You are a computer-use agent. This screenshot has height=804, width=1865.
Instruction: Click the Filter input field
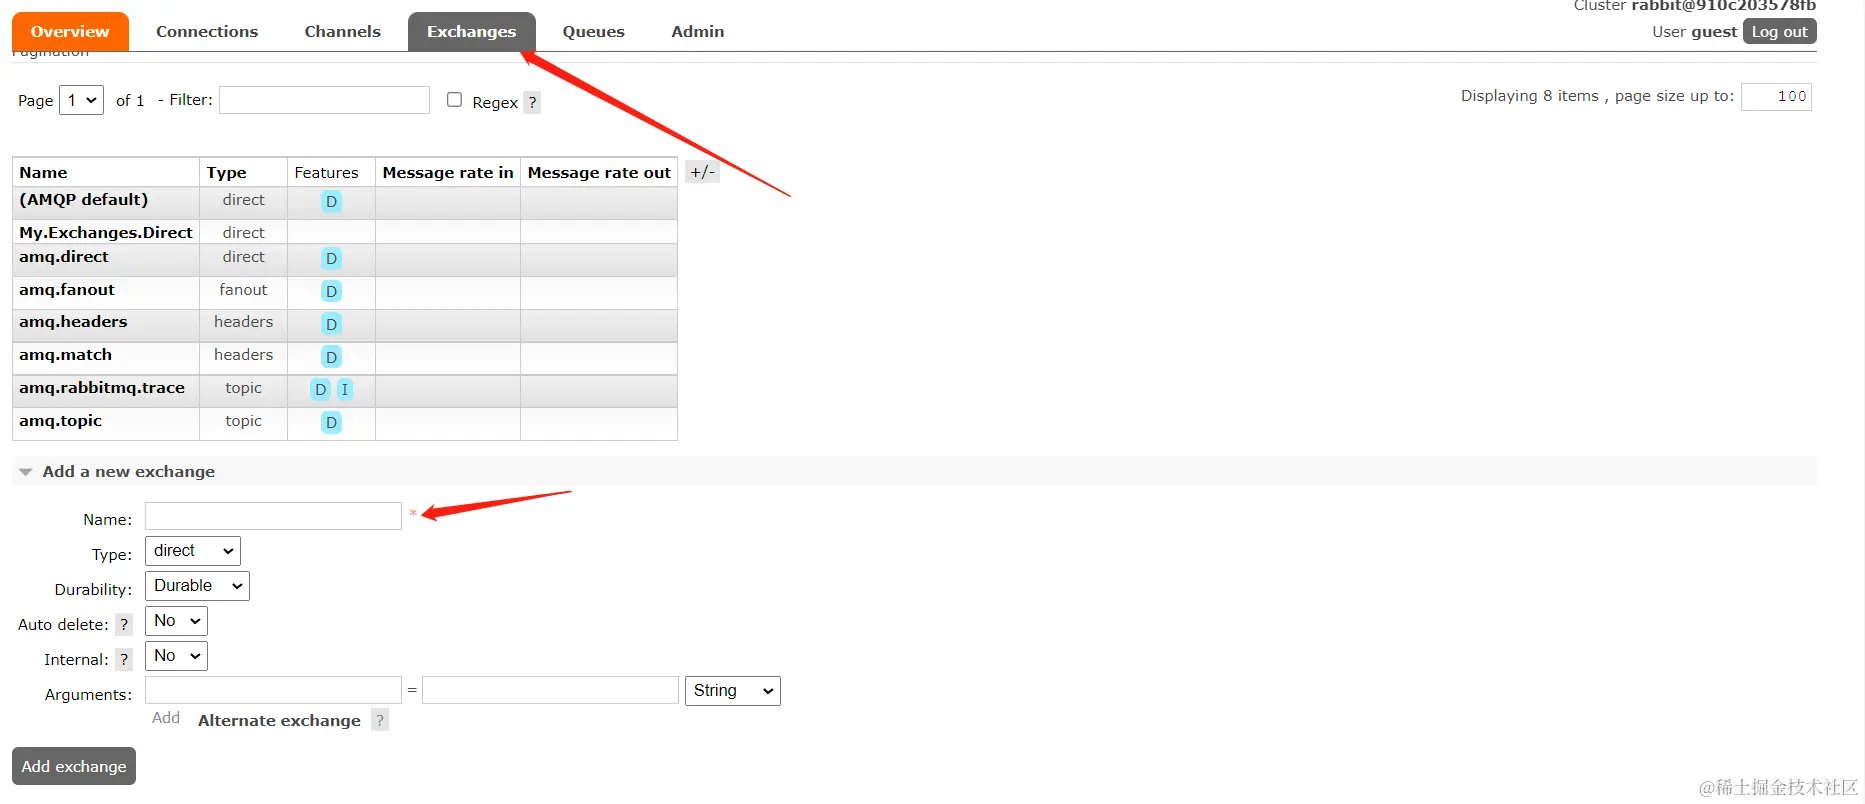point(324,100)
